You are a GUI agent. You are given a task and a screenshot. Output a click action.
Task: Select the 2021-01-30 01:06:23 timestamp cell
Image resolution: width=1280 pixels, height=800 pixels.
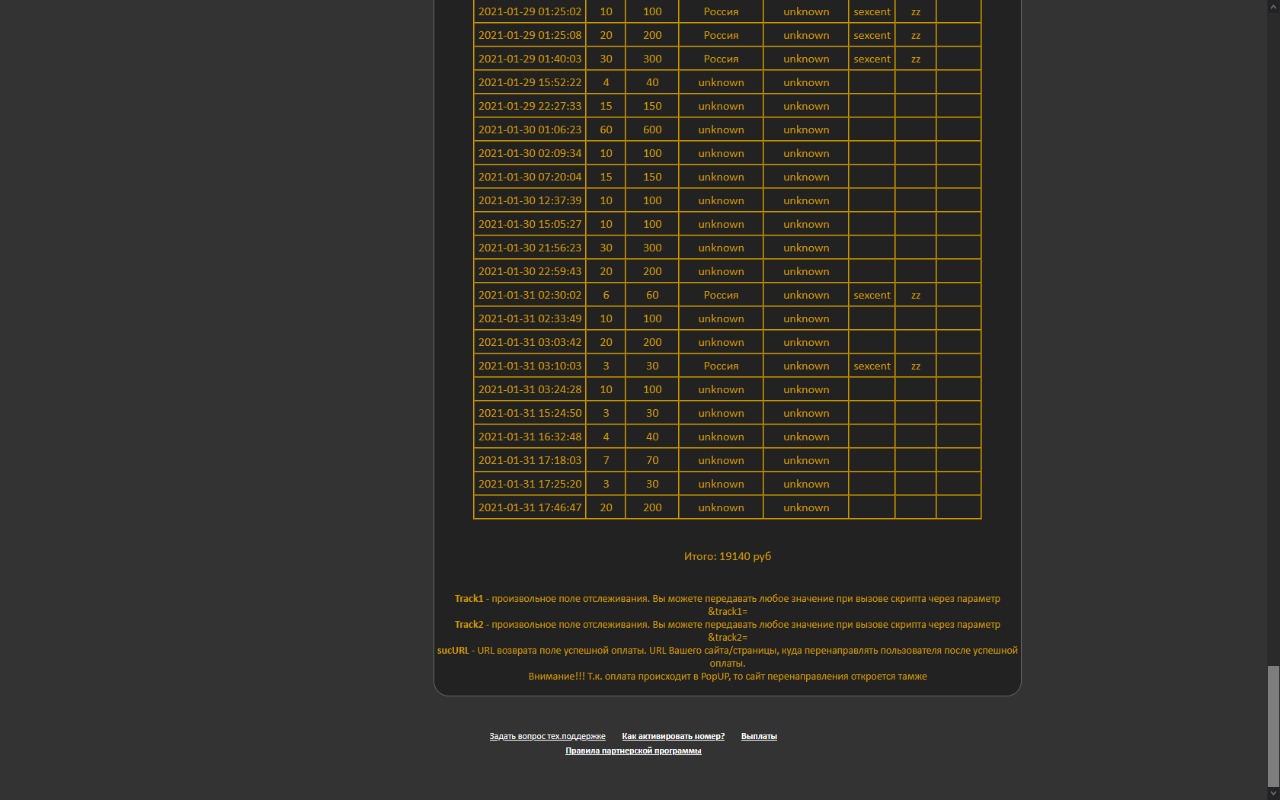pos(529,130)
